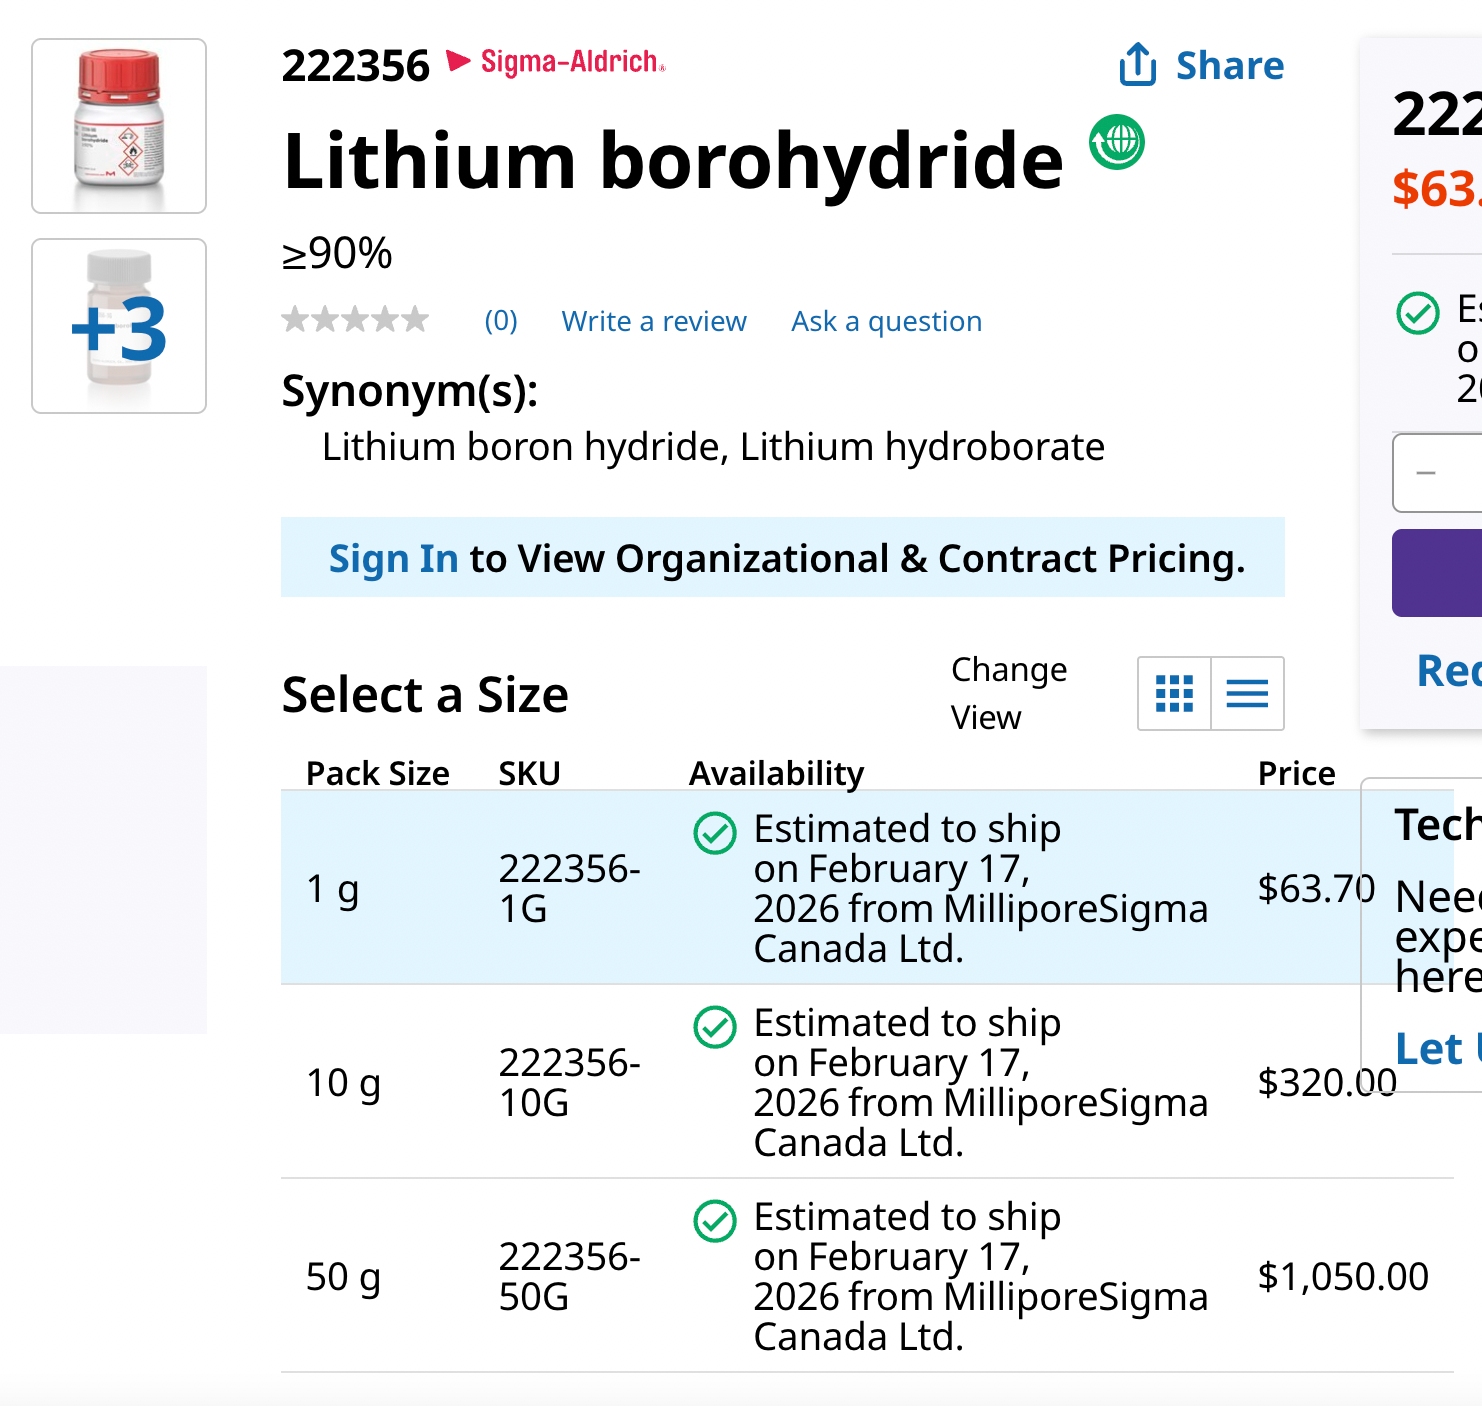This screenshot has width=1482, height=1406.
Task: Click the purple add to cart button
Action: click(1437, 573)
